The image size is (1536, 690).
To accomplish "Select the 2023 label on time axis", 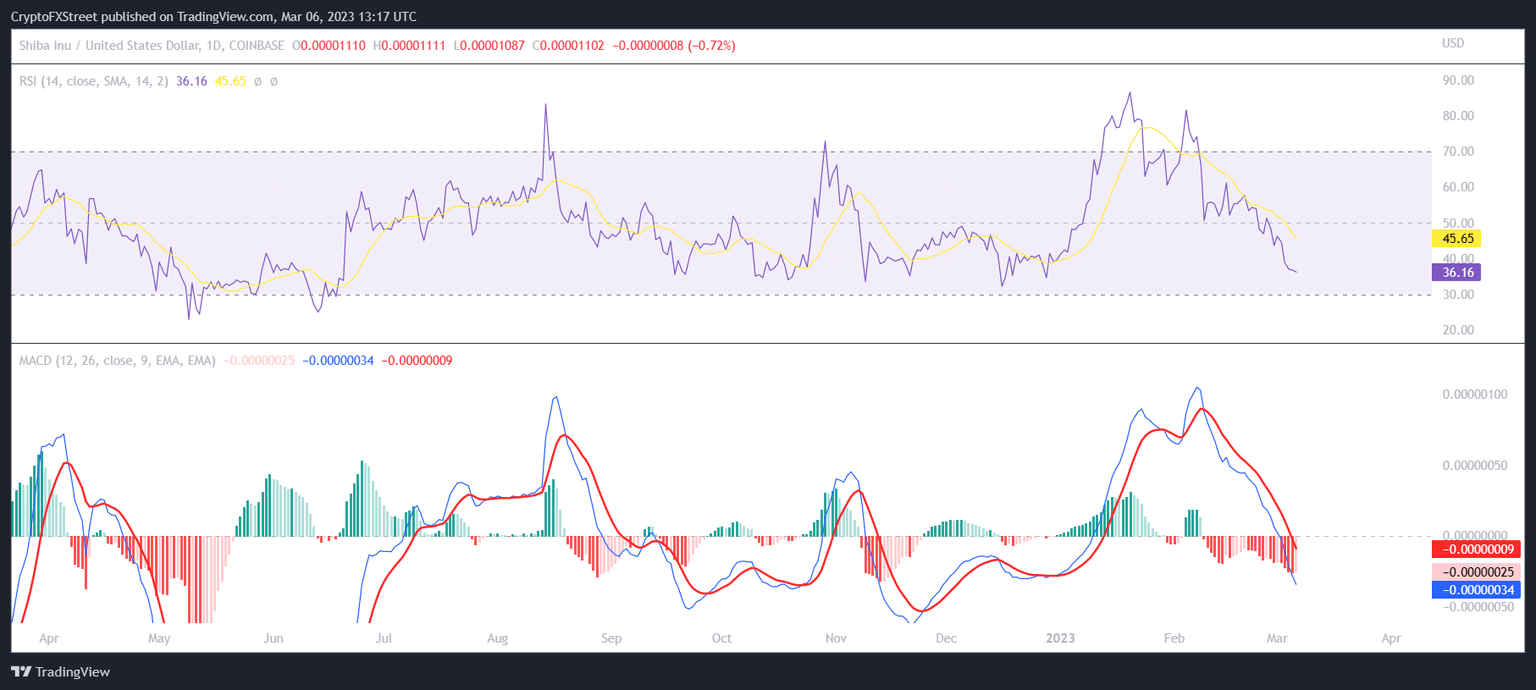I will tap(1061, 638).
